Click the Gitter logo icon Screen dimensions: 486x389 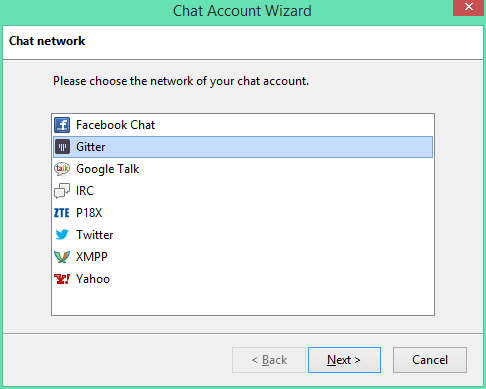(x=62, y=147)
